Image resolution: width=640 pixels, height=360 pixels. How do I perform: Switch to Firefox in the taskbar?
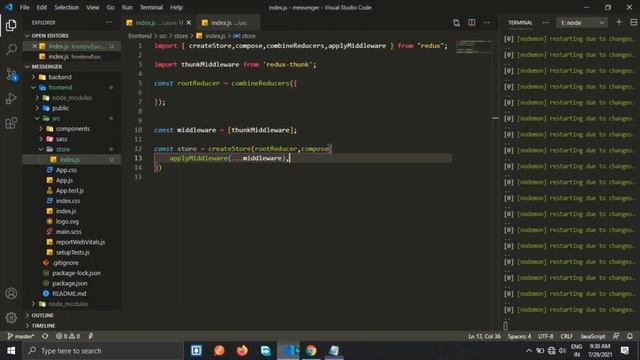coord(242,351)
